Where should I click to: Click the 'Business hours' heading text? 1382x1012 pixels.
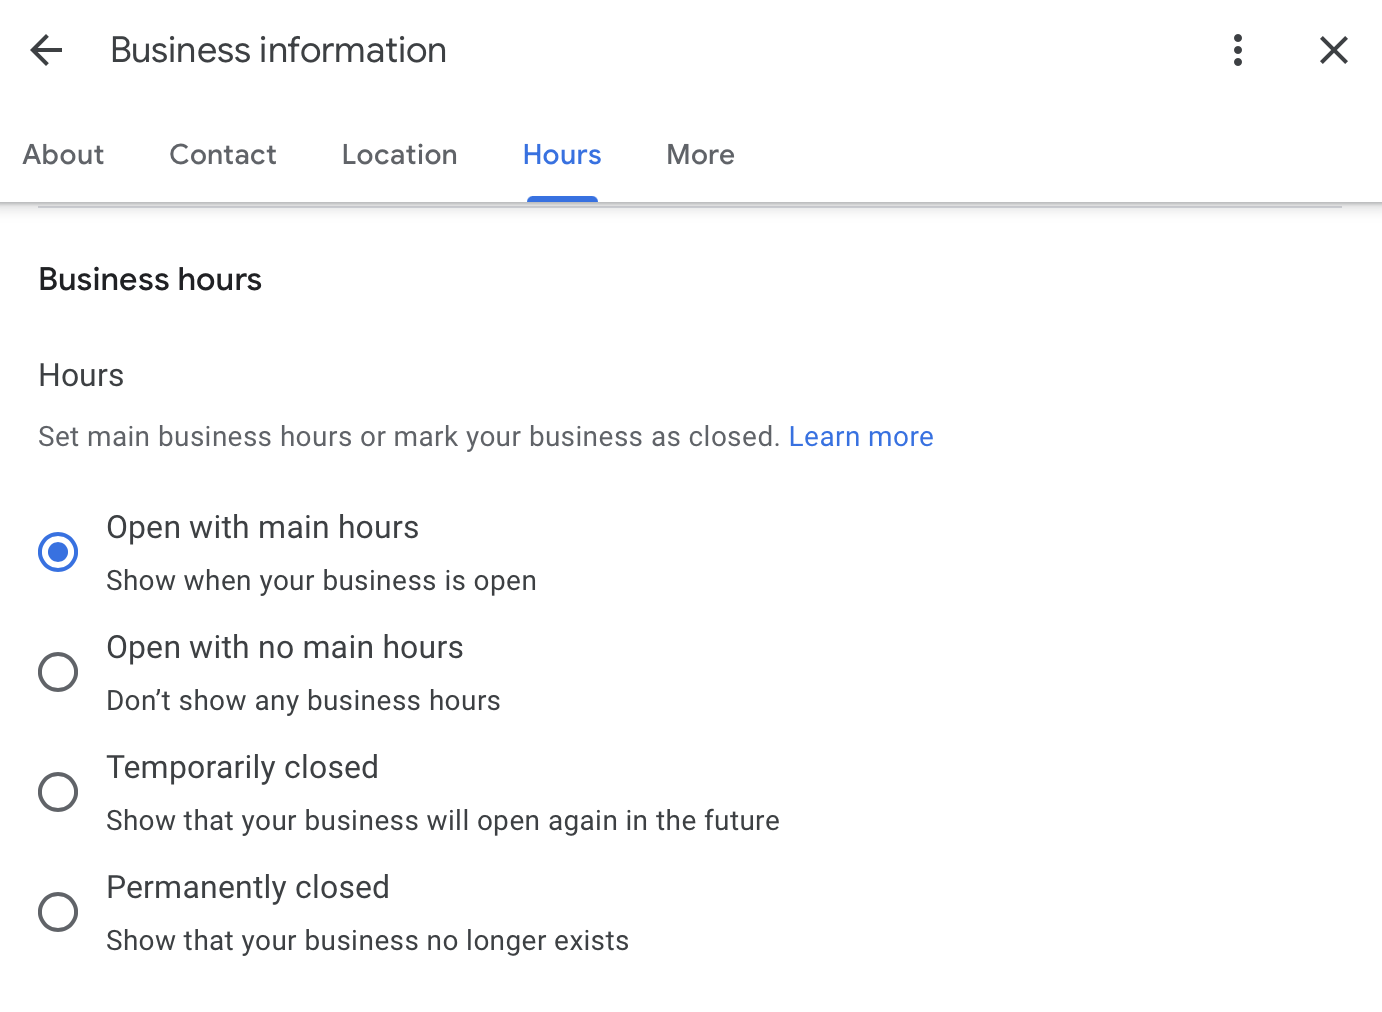pos(150,280)
